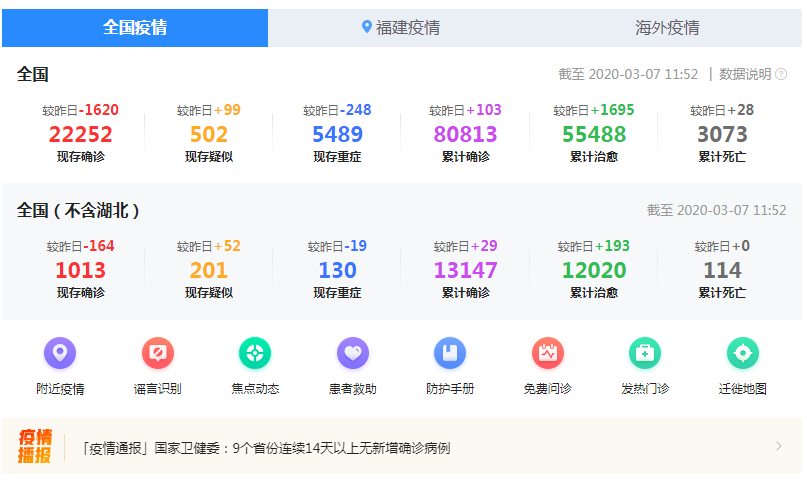Click the 较昨日-164 change text
Screen dimensions: 807x482
(80, 246)
